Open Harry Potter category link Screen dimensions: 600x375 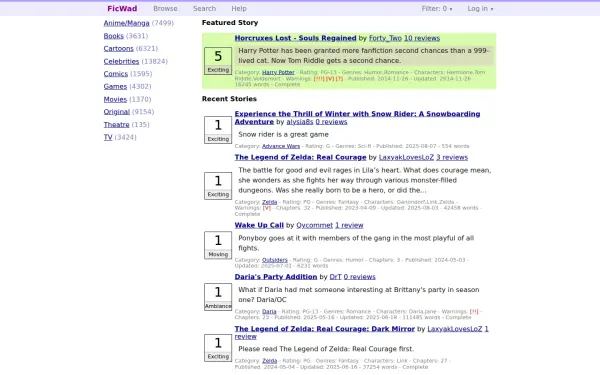pyautogui.click(x=278, y=72)
